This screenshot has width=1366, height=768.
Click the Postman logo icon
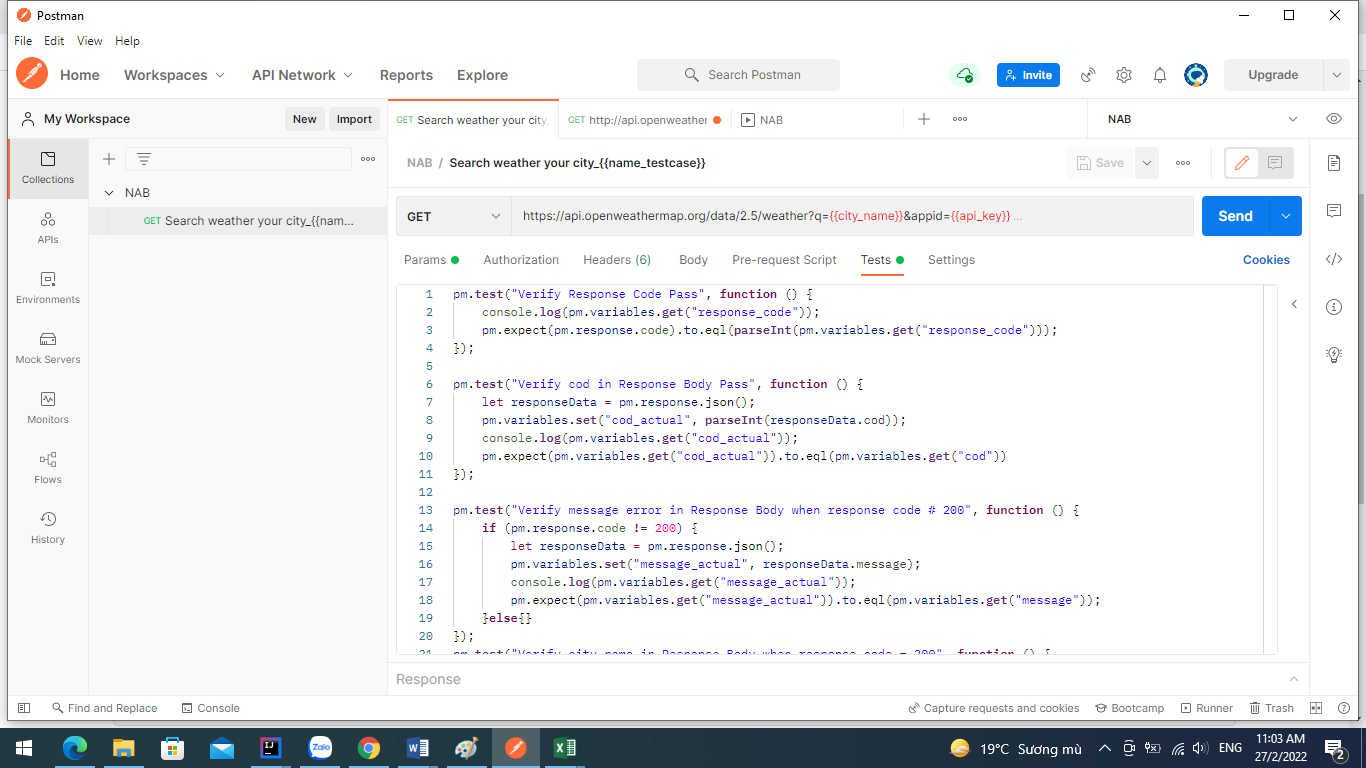[x=32, y=74]
